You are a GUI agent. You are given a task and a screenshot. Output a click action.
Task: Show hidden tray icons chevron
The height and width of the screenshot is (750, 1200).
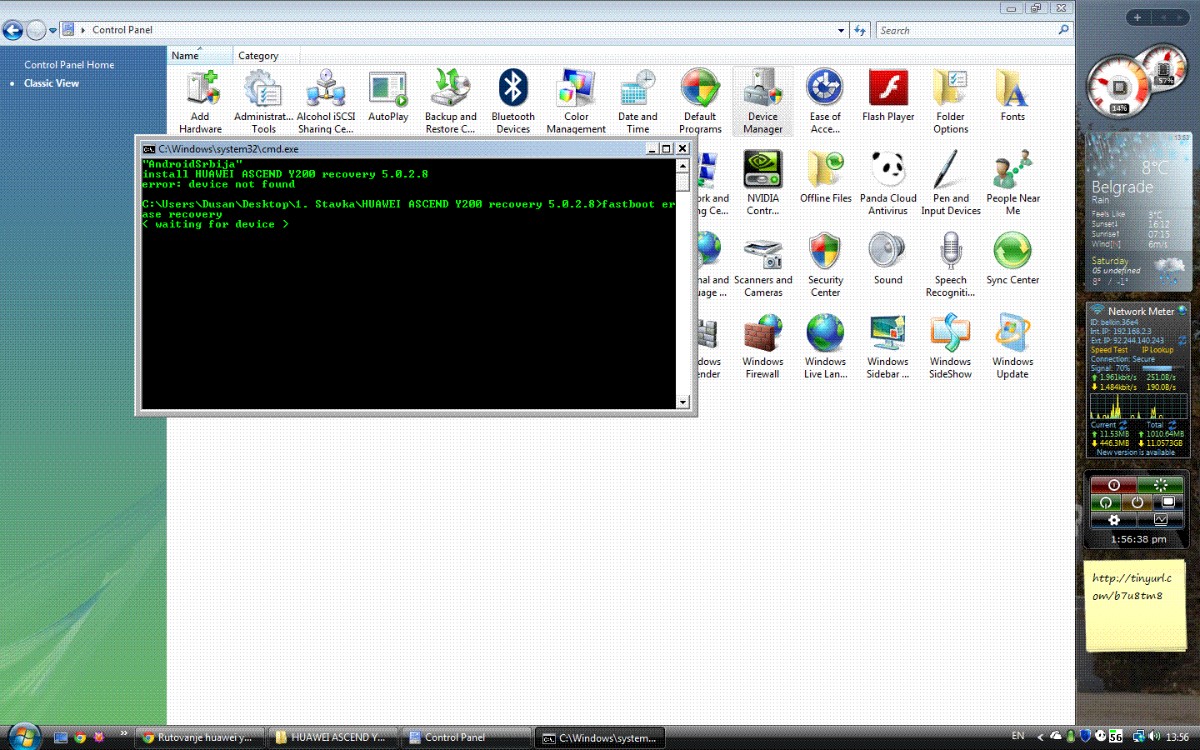click(1040, 737)
